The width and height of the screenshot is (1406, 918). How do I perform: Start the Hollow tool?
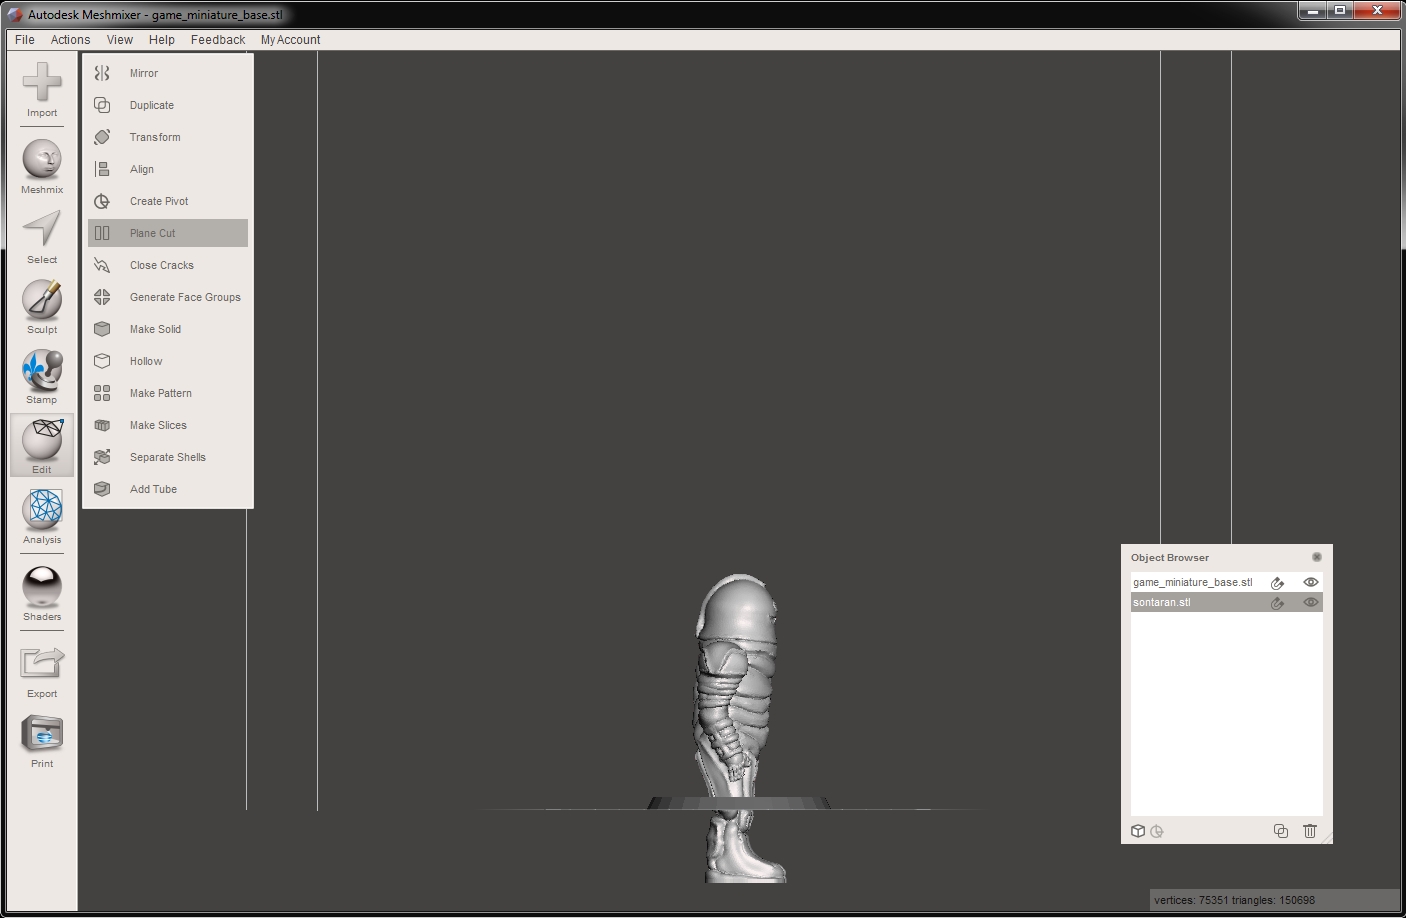[168, 361]
